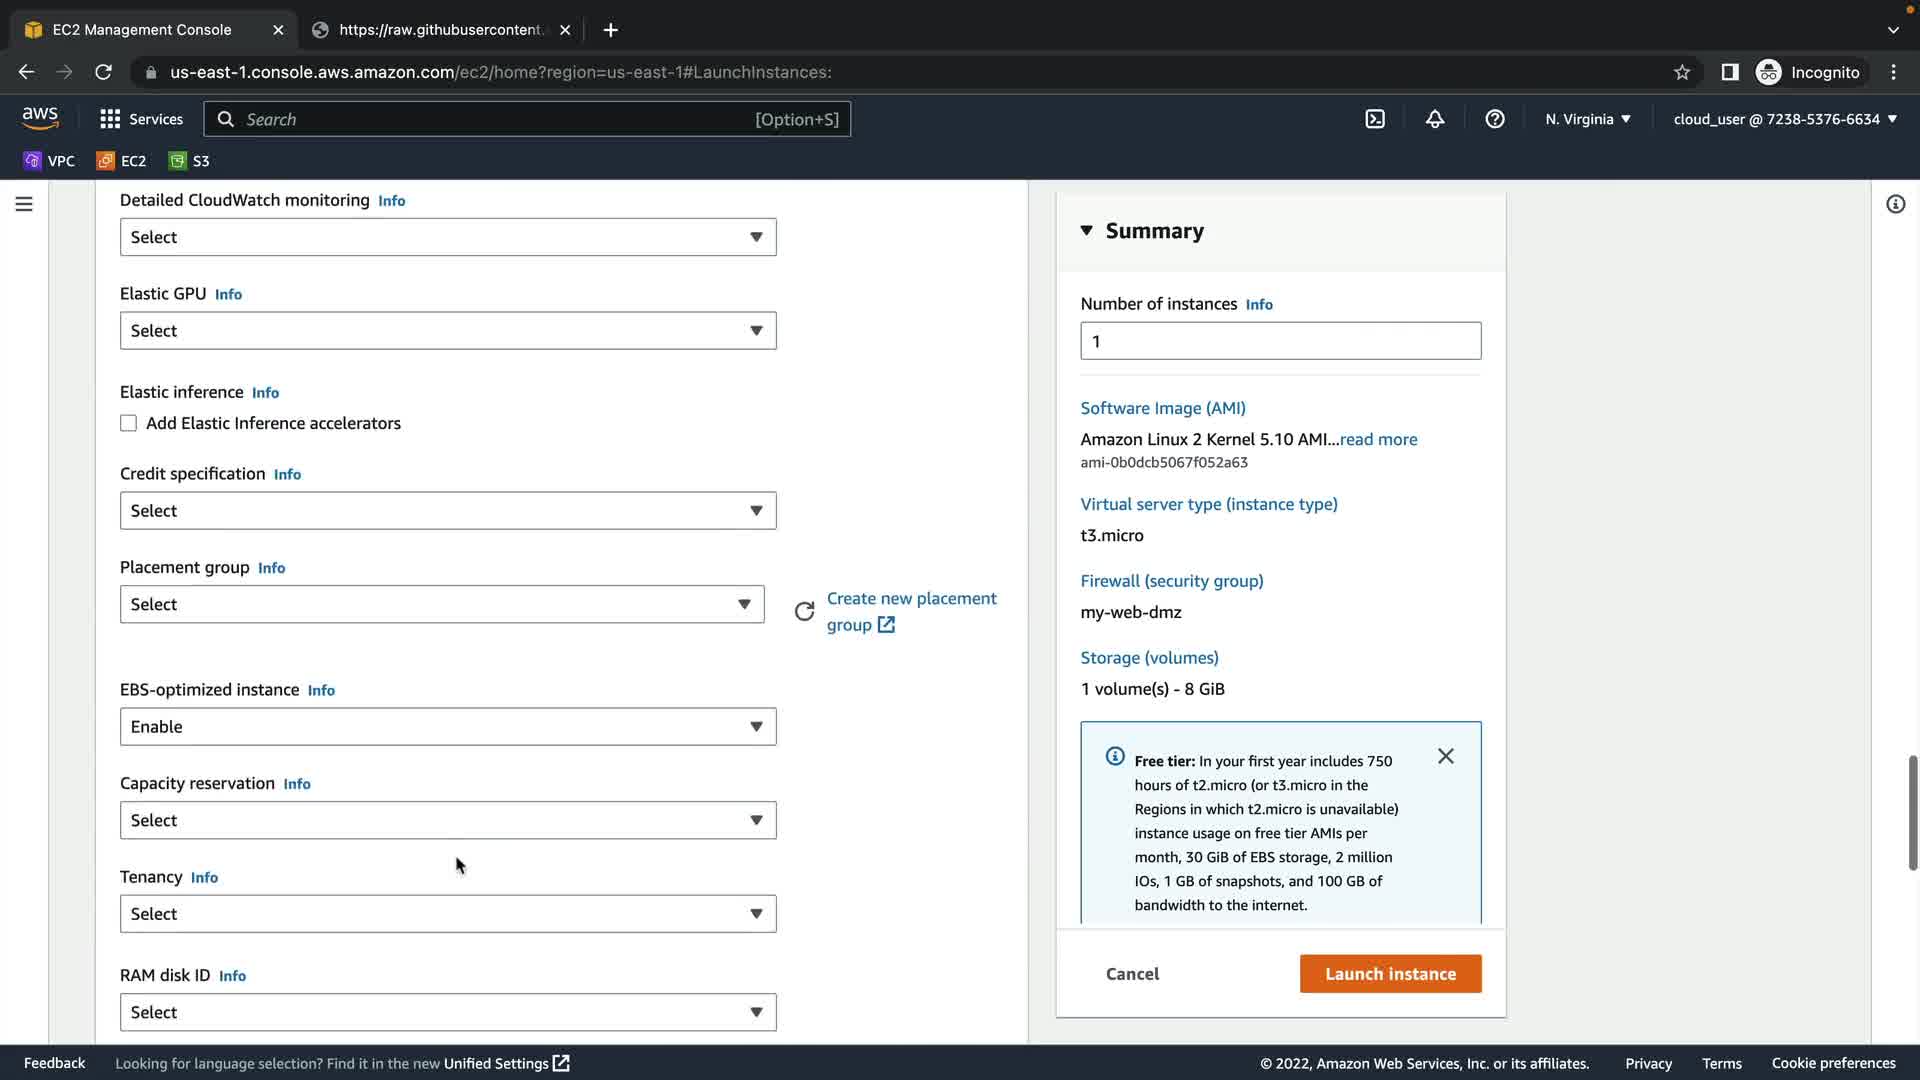1920x1080 pixels.
Task: Check Add Elastic Inference accelerators
Action: 129,423
